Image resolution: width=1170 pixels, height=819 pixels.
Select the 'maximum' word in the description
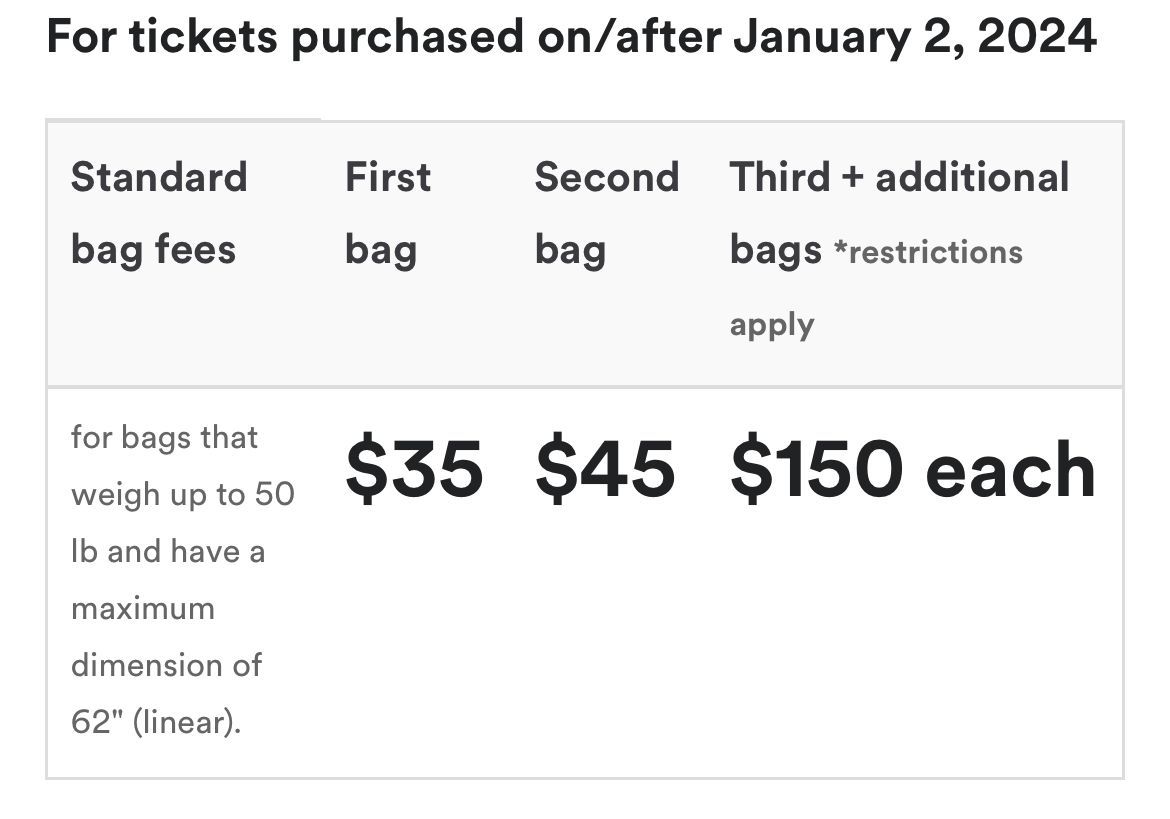tap(143, 609)
